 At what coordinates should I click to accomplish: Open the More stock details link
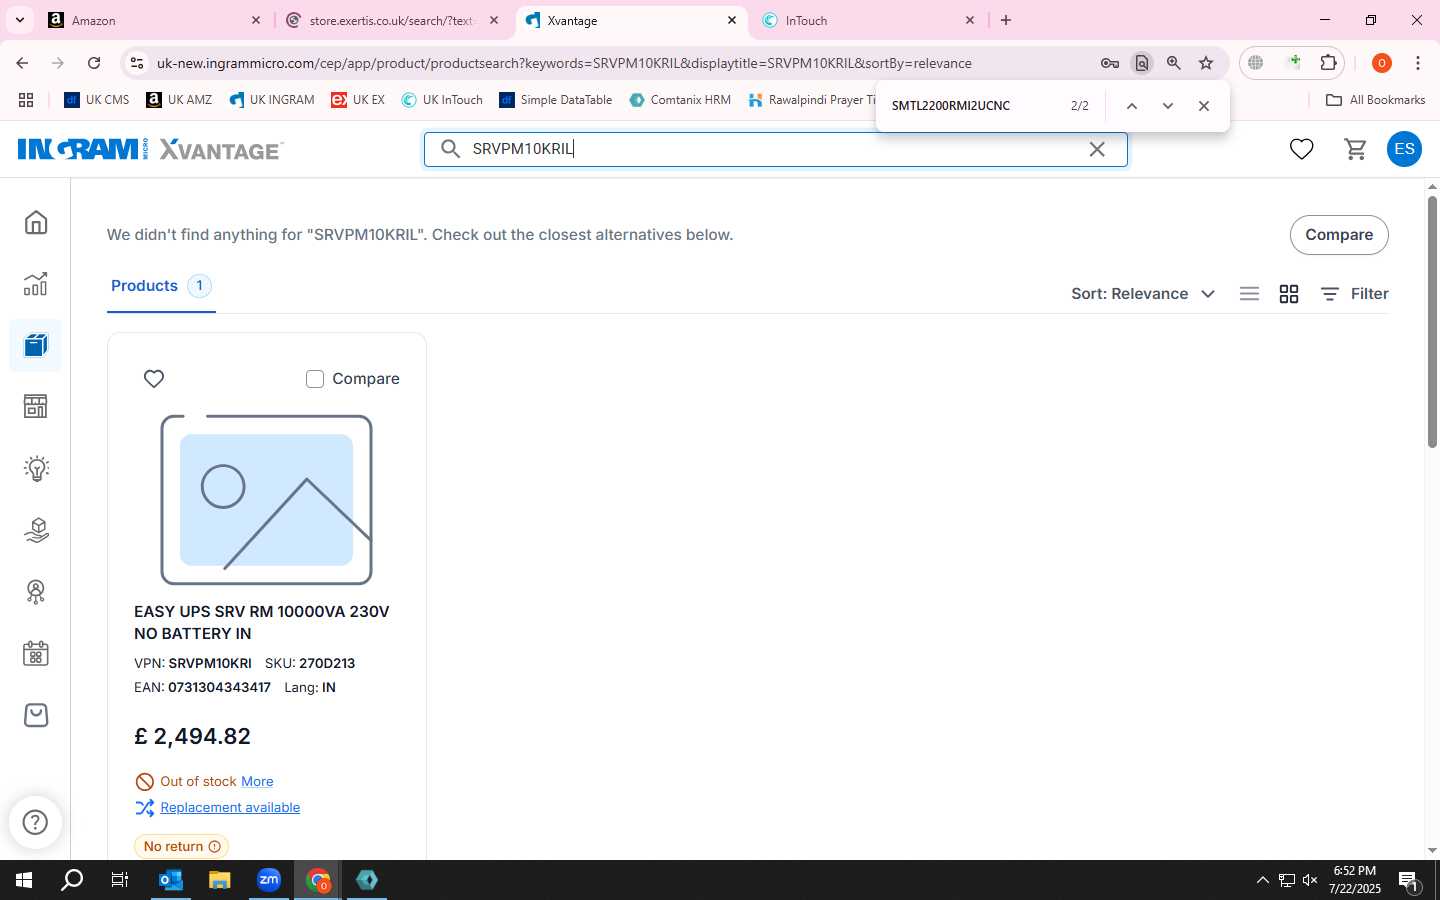tap(257, 782)
